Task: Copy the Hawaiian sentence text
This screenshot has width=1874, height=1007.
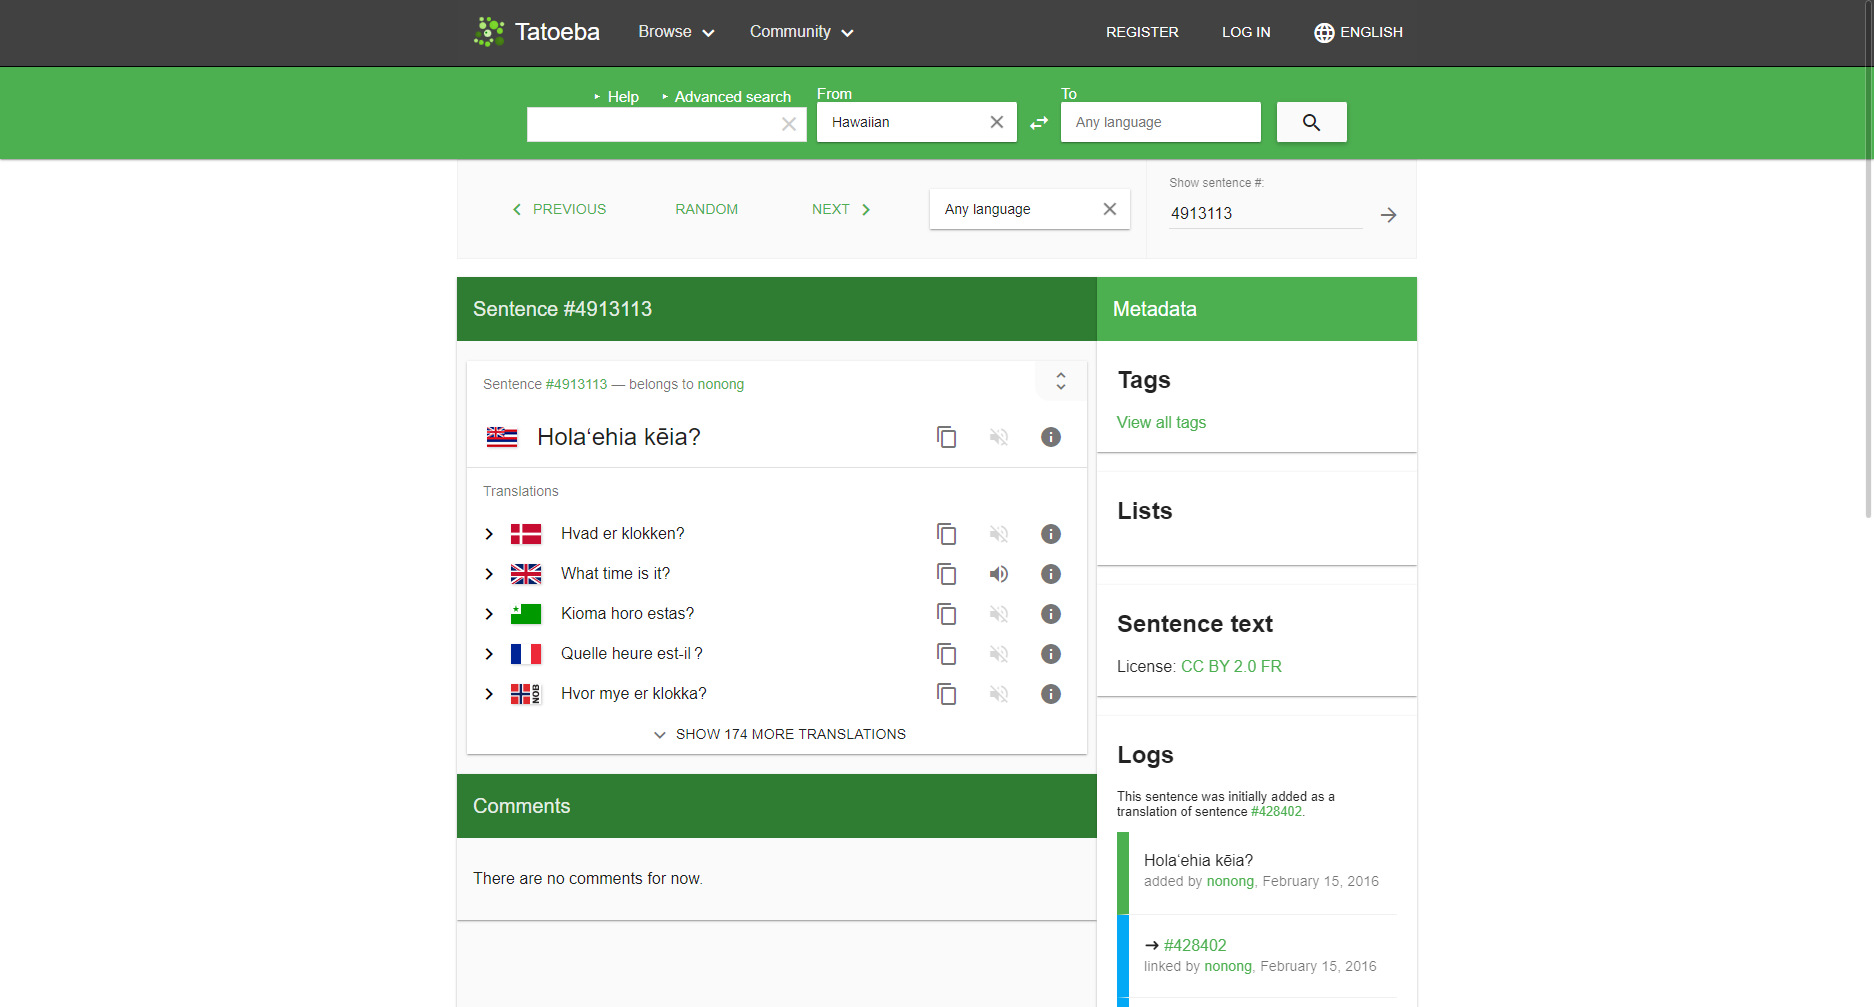Action: [946, 437]
